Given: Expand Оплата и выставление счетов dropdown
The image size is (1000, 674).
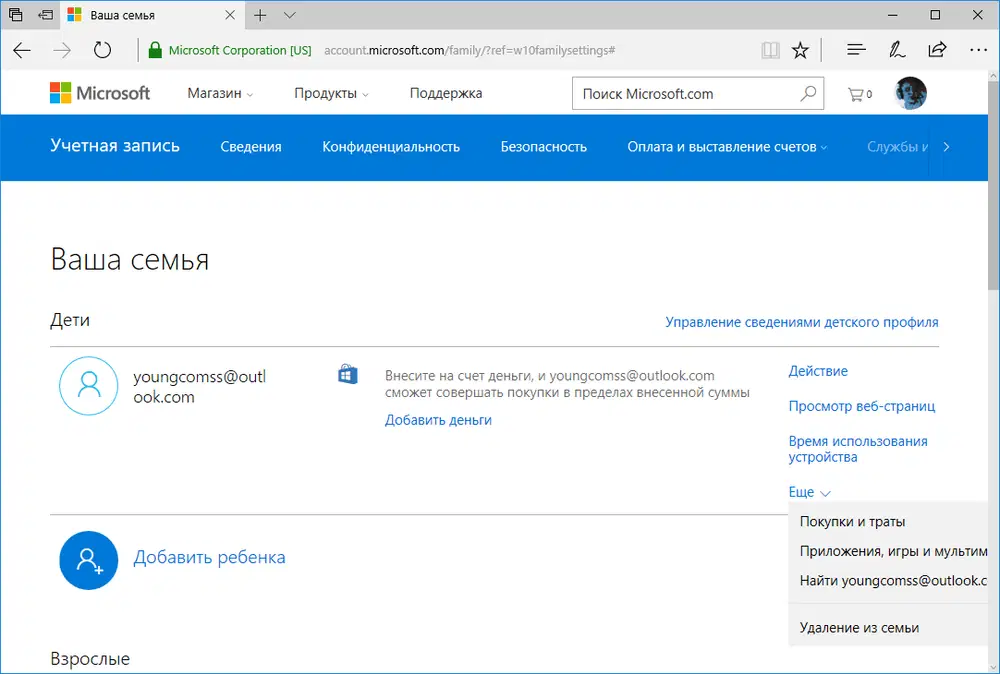Looking at the screenshot, I should pos(727,147).
